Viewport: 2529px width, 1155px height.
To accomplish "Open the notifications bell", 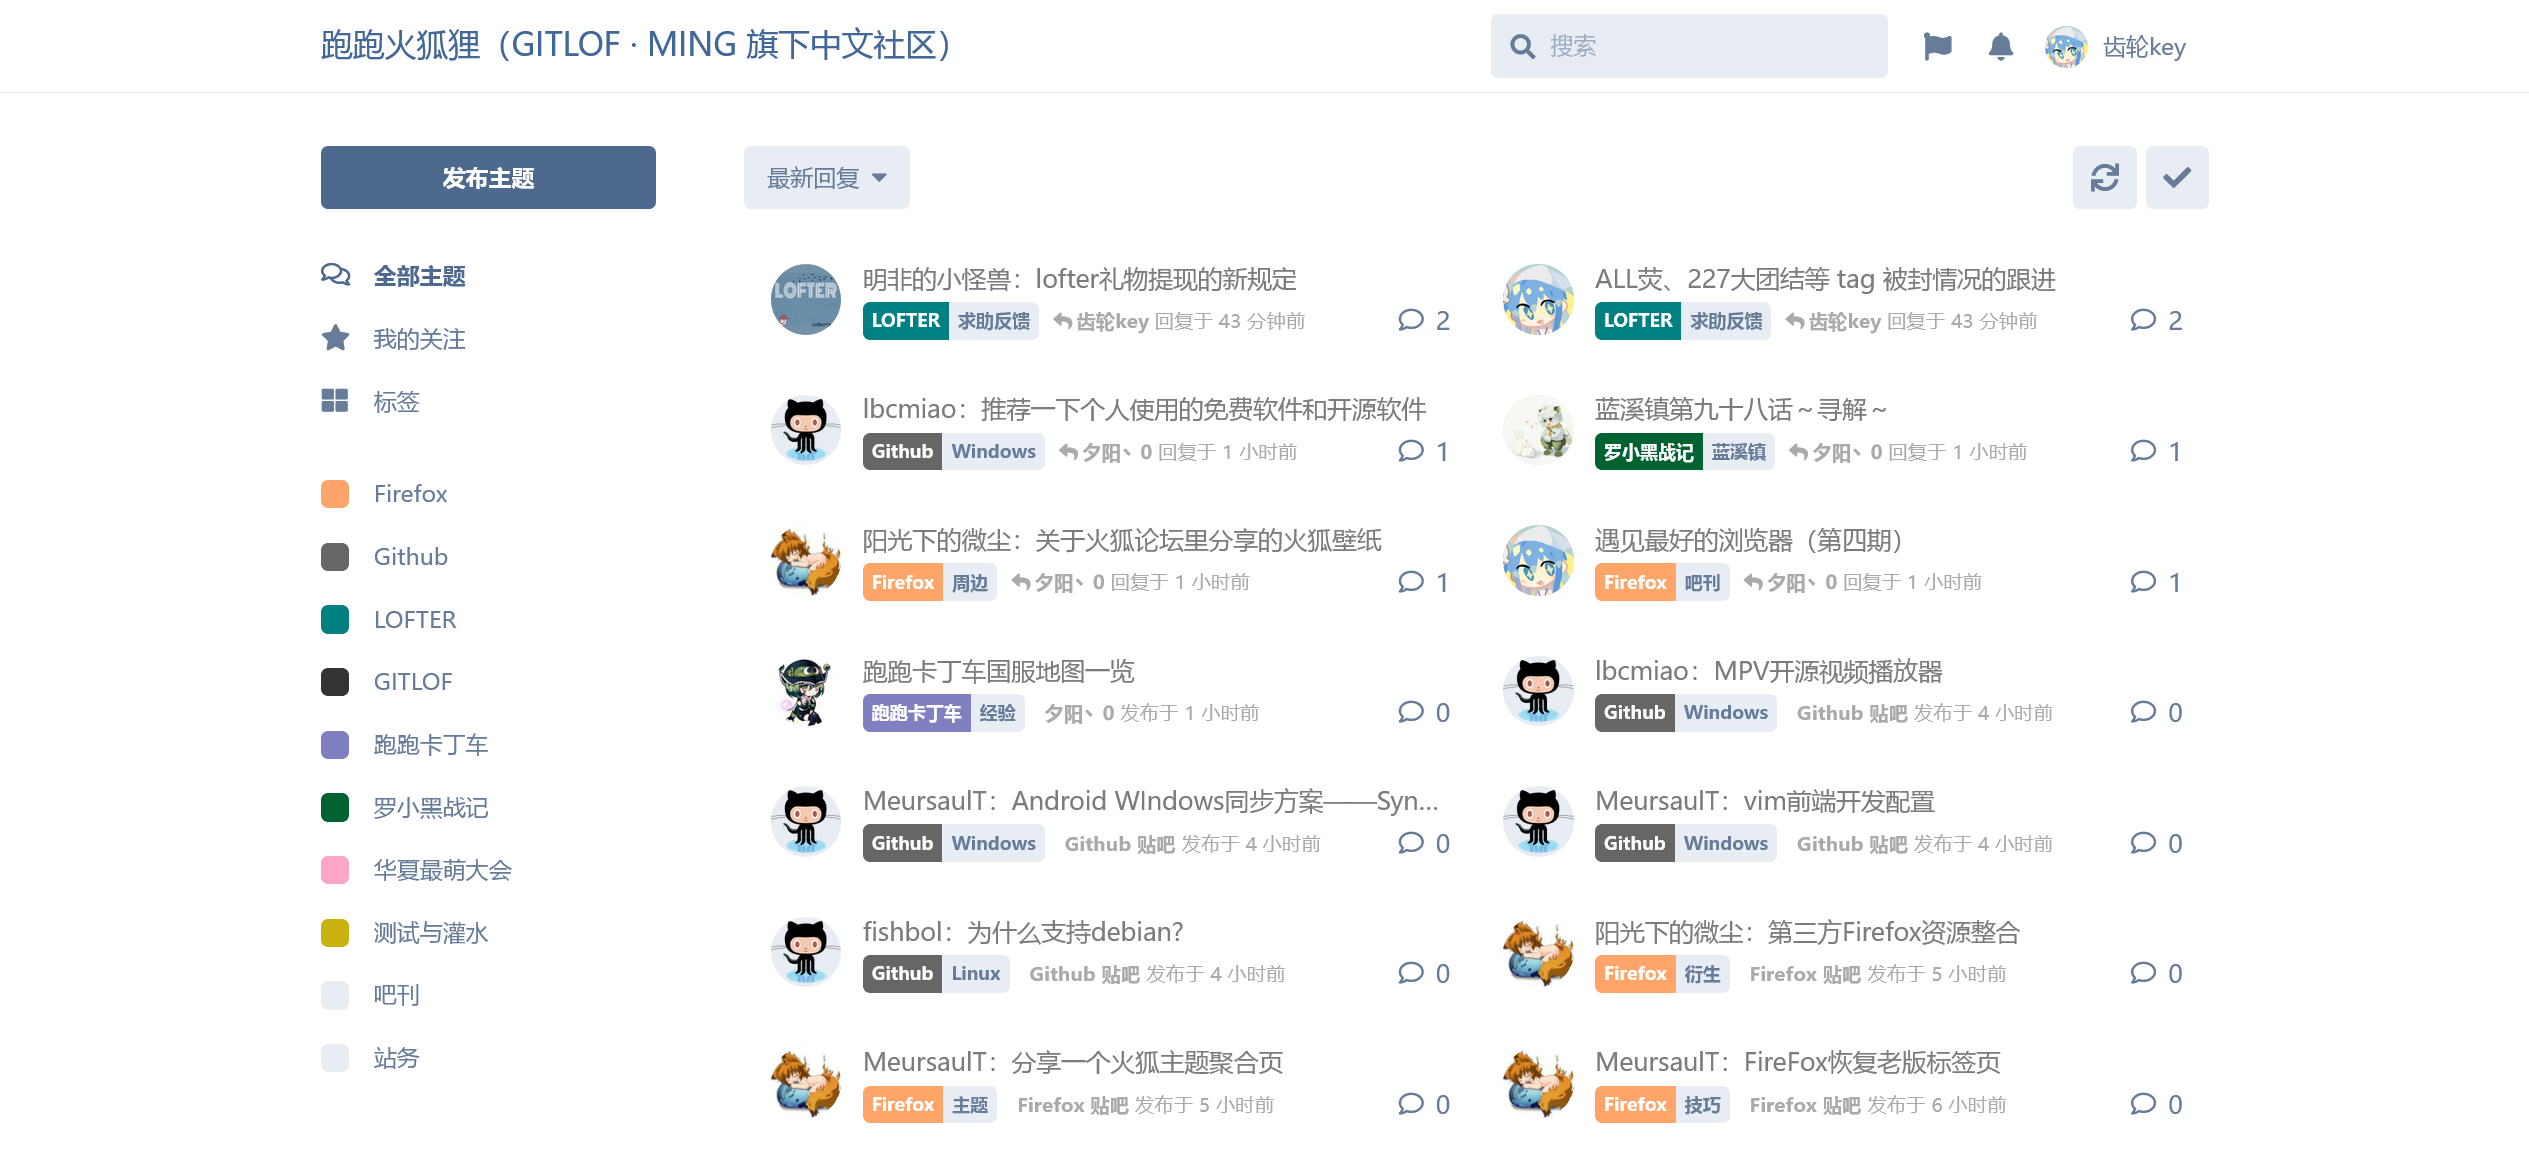I will point(2000,46).
